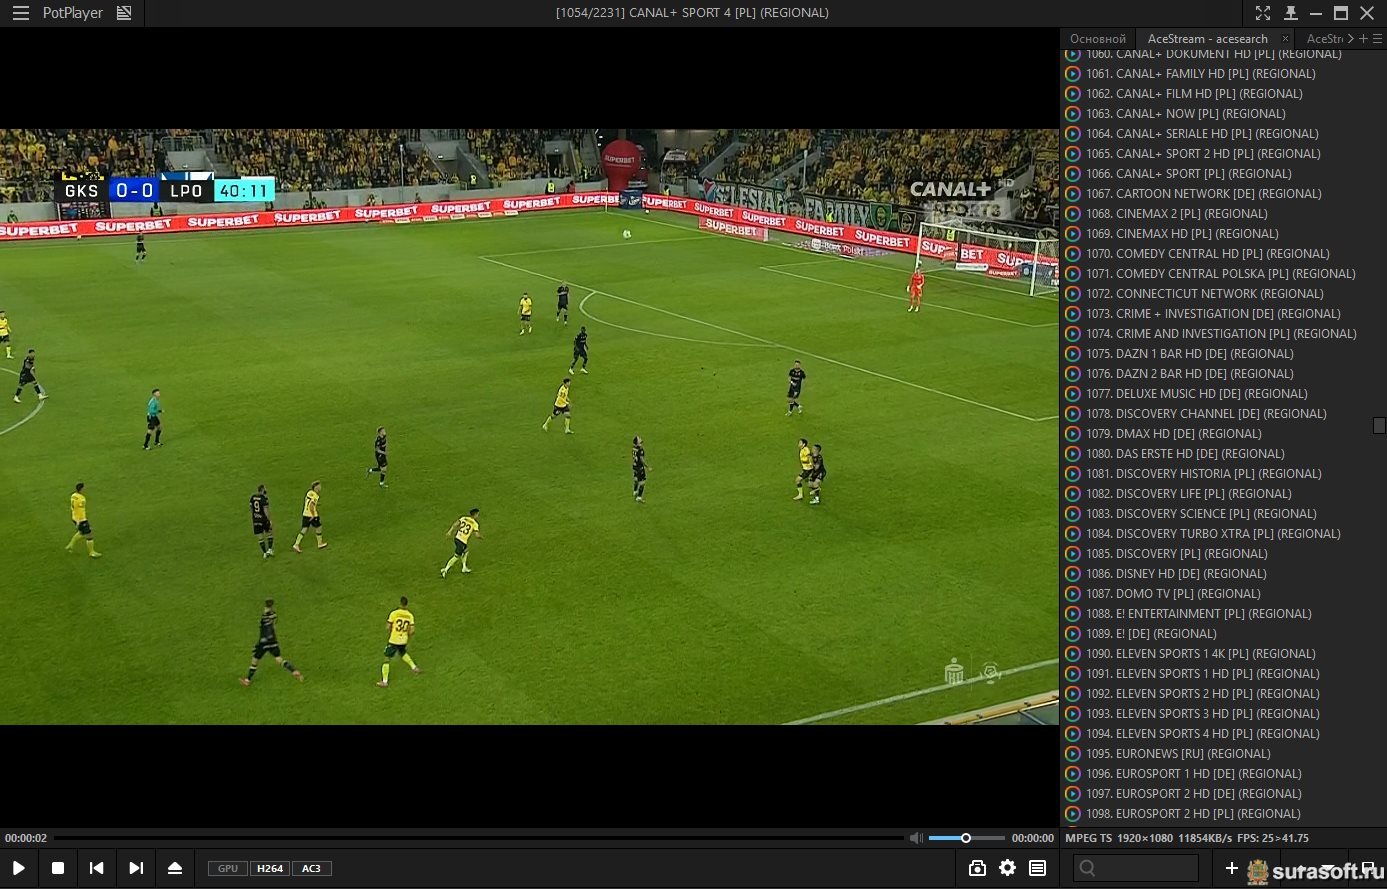Skip to the next playlist item
The width and height of the screenshot is (1387, 889).
coord(136,868)
